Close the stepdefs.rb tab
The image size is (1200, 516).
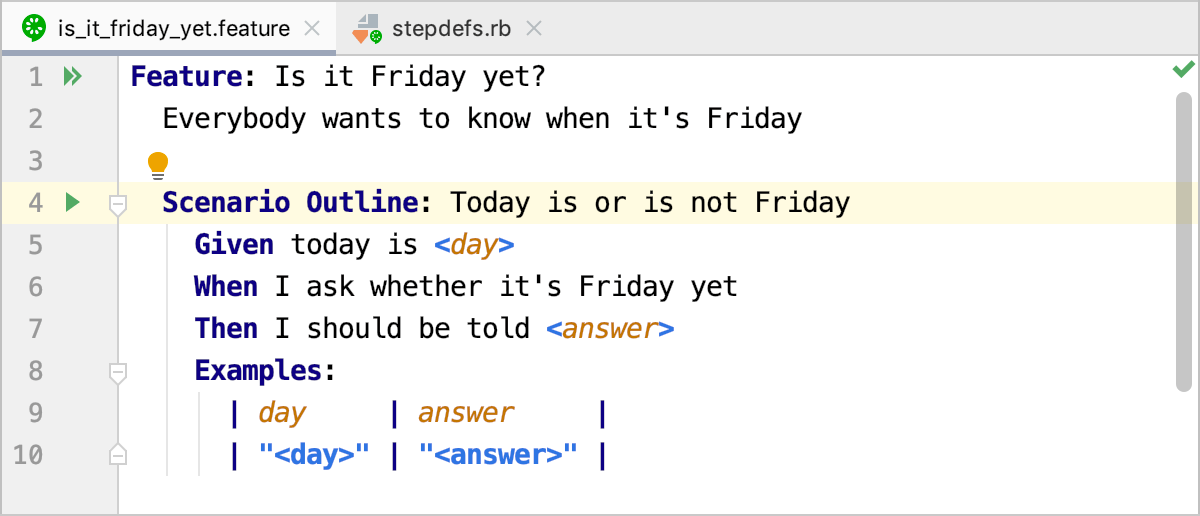534,29
